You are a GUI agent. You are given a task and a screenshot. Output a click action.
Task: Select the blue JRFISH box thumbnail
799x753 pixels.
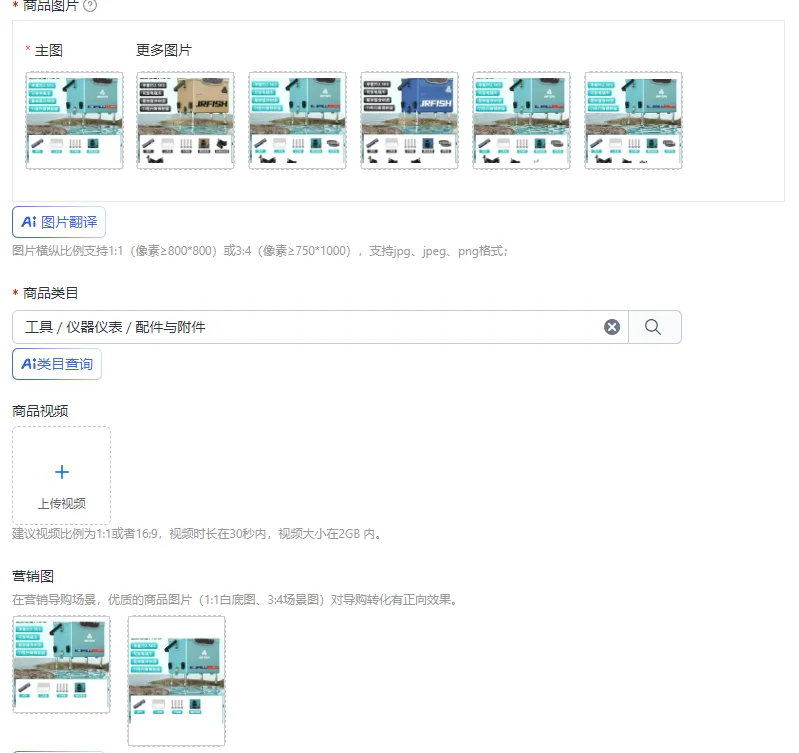(410, 120)
